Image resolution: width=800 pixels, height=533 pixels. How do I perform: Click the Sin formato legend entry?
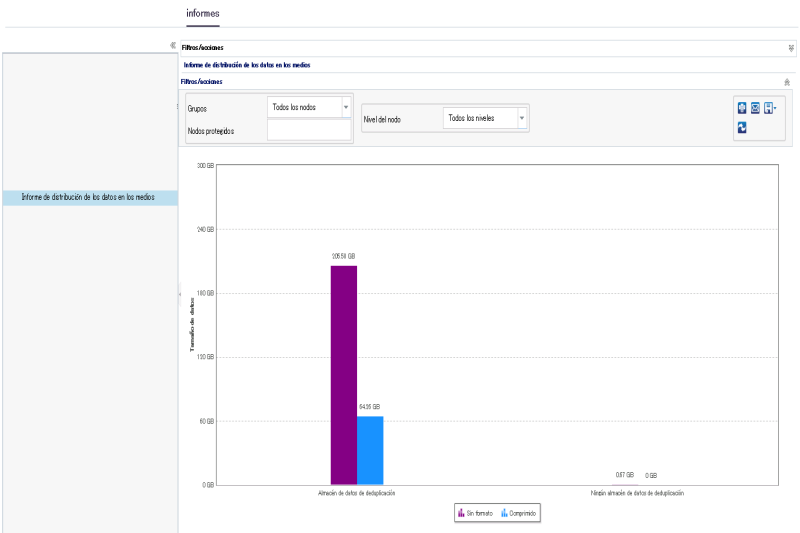point(475,513)
